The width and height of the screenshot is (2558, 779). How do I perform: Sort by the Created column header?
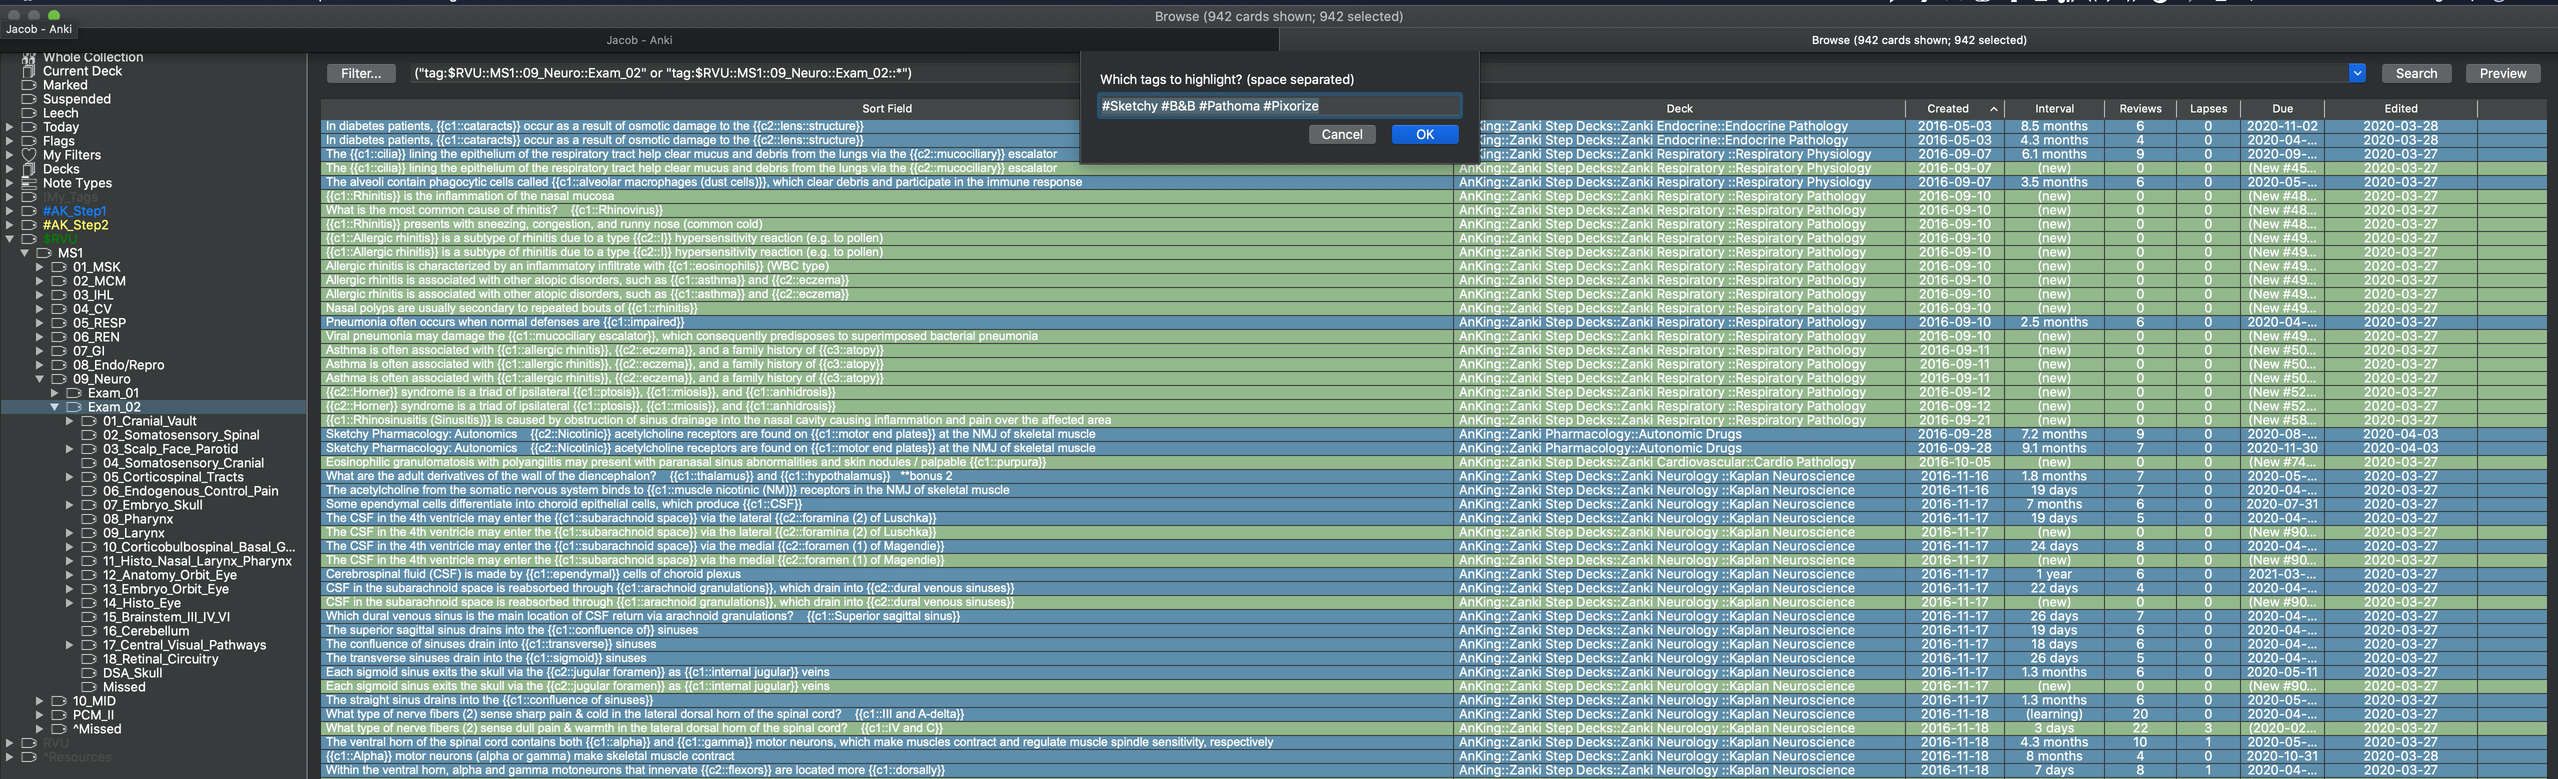click(x=1954, y=109)
